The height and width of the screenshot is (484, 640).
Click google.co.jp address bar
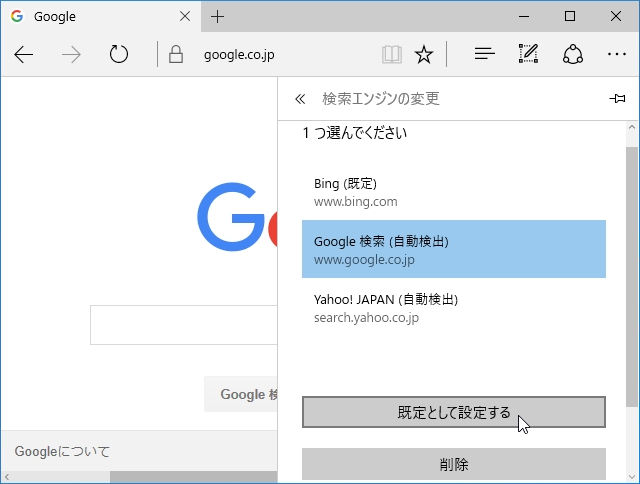tap(239, 55)
